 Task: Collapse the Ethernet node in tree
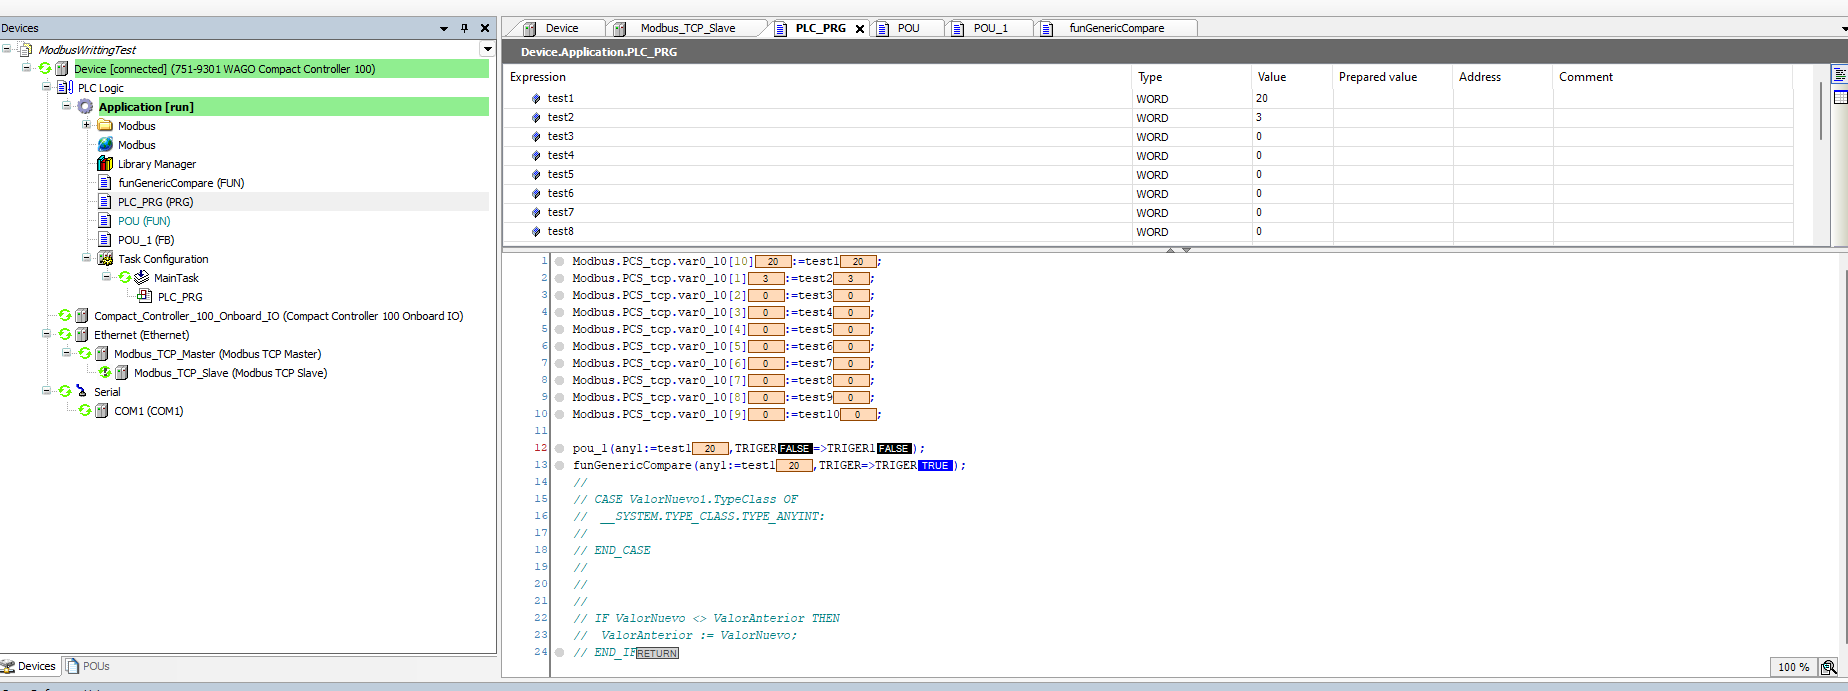pos(47,335)
